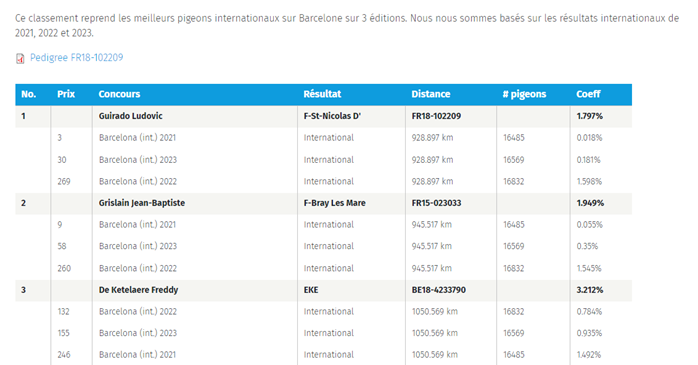Click the Distance column header

tap(430, 94)
